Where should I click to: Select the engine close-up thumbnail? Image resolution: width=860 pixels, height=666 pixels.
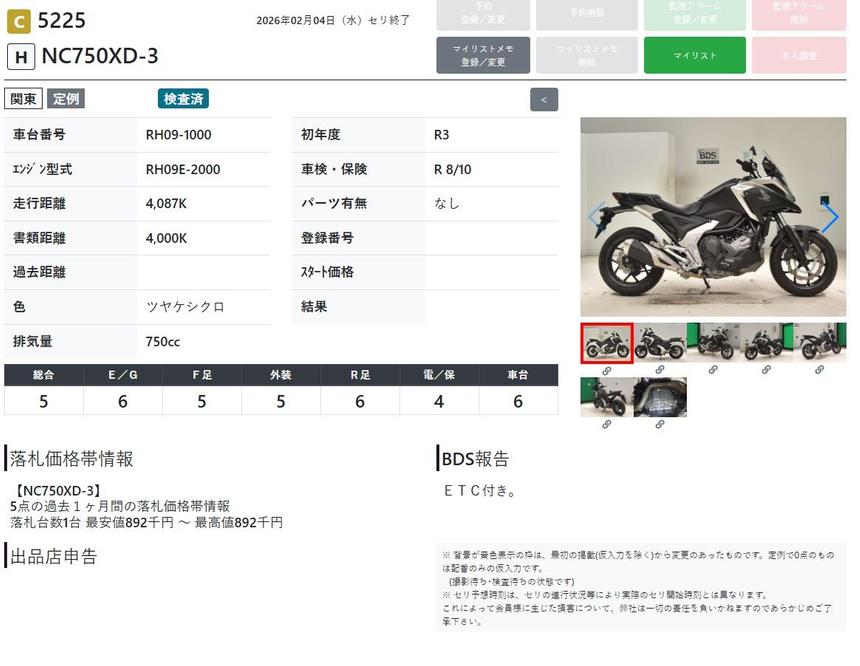click(x=660, y=397)
